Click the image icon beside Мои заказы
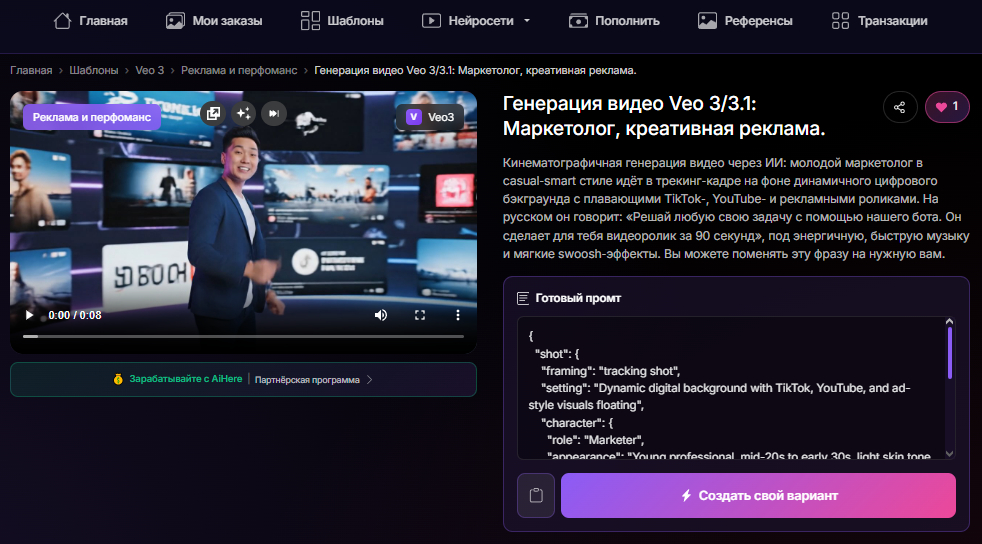Screen dimensions: 982x544 (175, 21)
